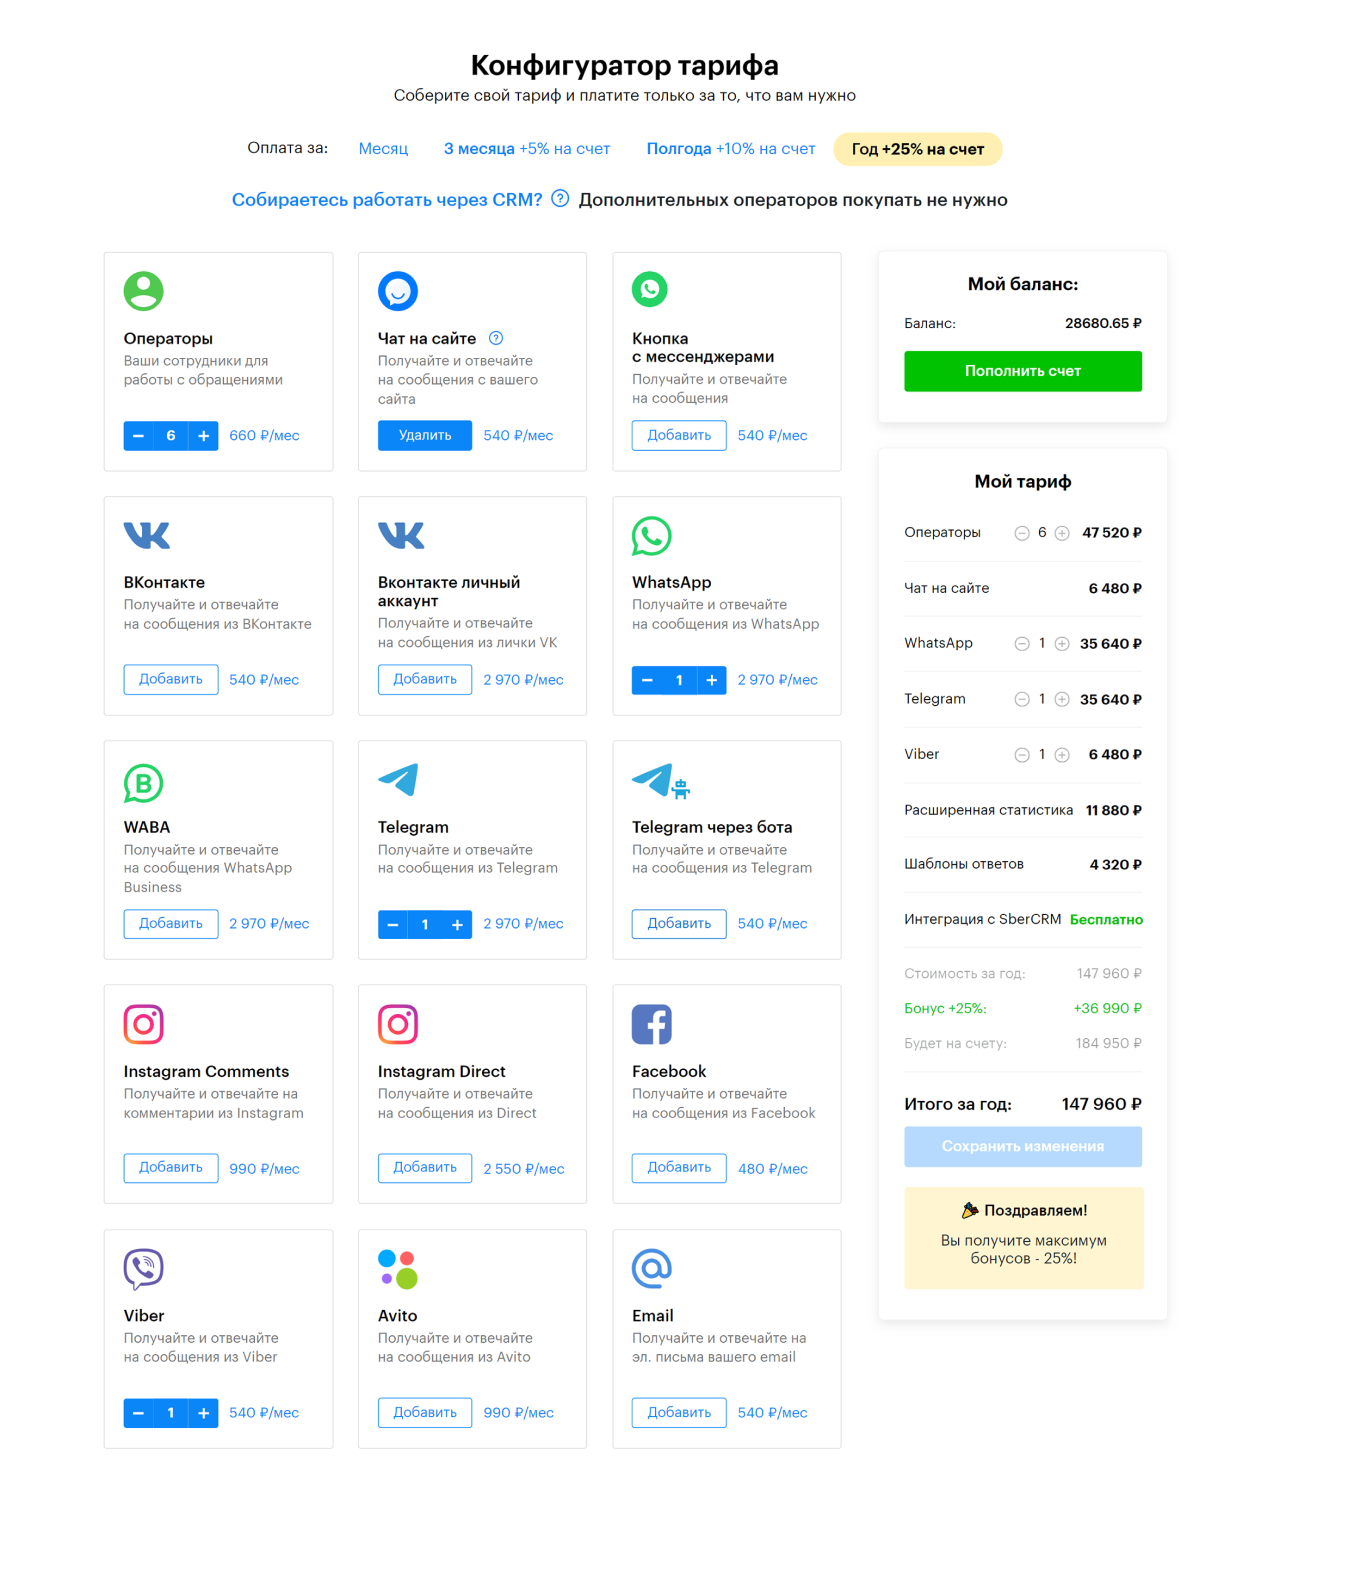Click the blue site chat bubble icon
Image resolution: width=1360 pixels, height=1596 pixels.
click(x=397, y=291)
